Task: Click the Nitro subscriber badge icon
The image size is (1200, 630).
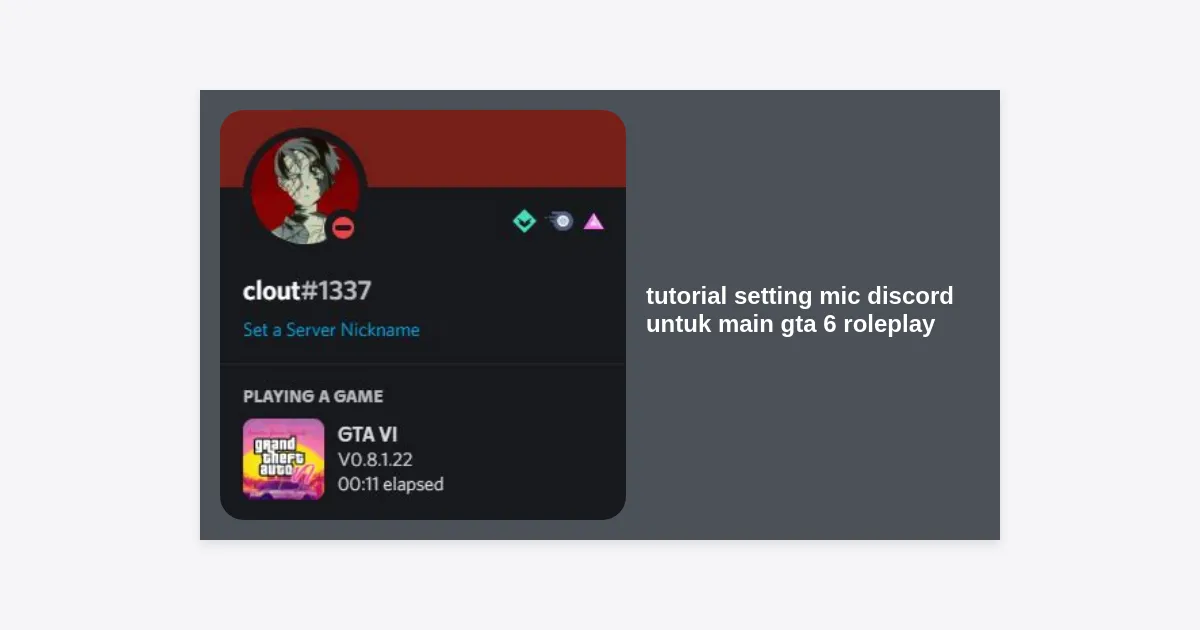Action: [x=561, y=221]
